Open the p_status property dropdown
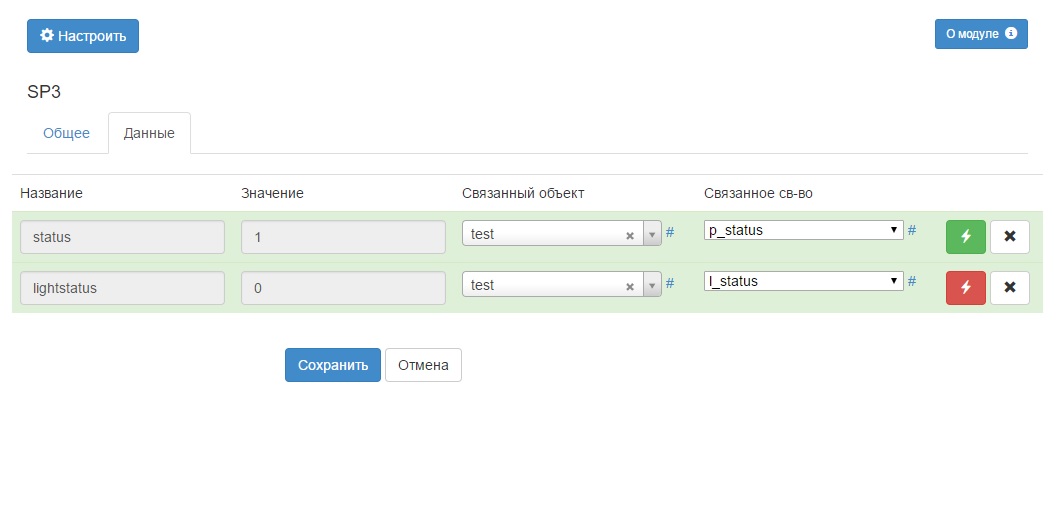 (x=803, y=230)
